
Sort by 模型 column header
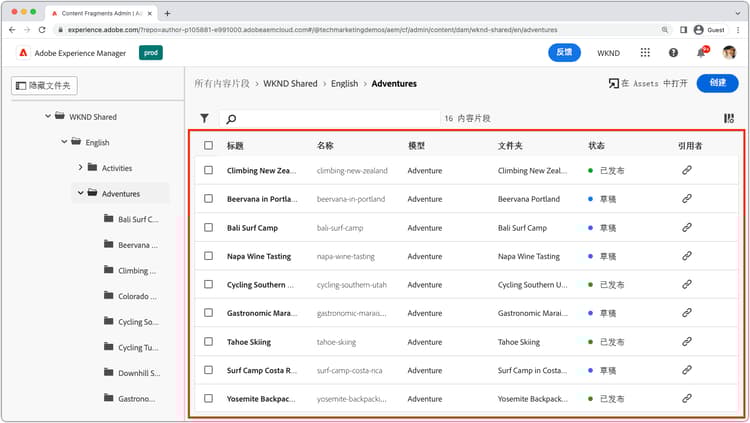tap(416, 145)
